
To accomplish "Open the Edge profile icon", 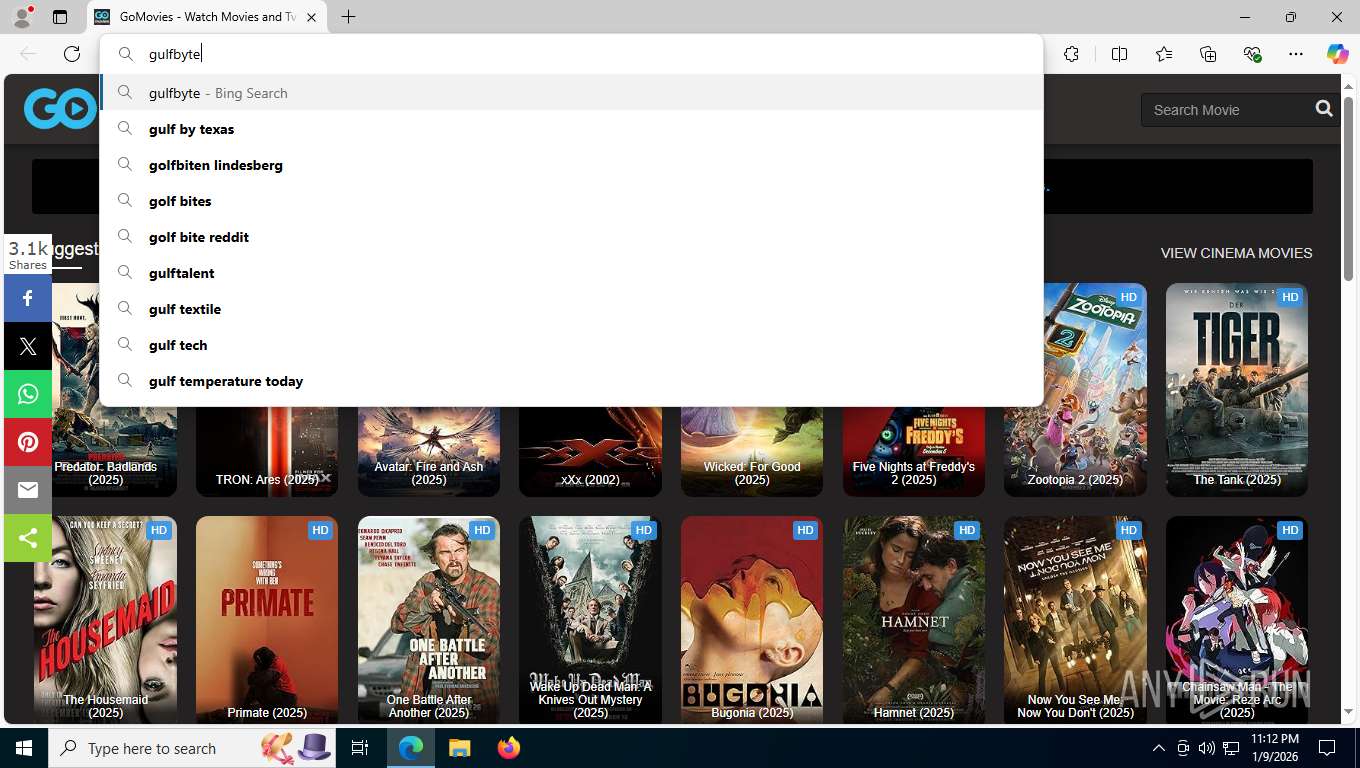I will [22, 17].
